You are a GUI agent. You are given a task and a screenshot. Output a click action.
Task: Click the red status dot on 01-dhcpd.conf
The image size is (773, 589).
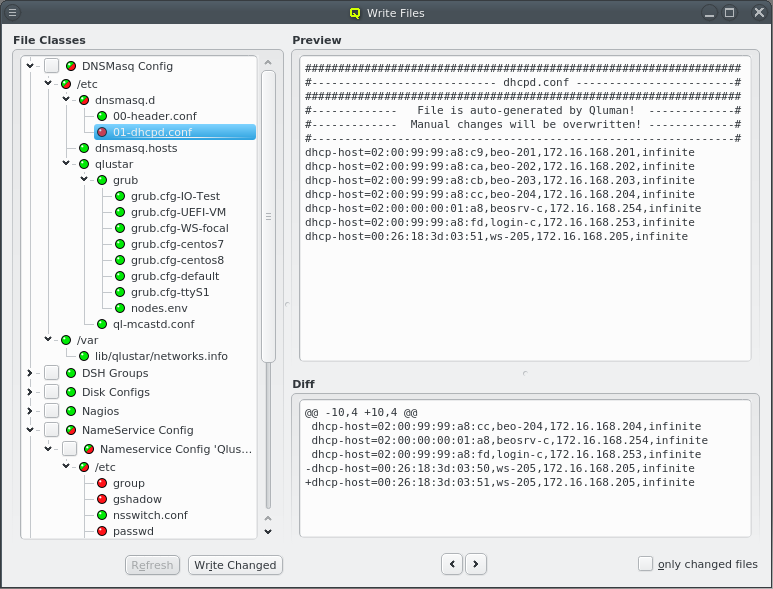(102, 132)
